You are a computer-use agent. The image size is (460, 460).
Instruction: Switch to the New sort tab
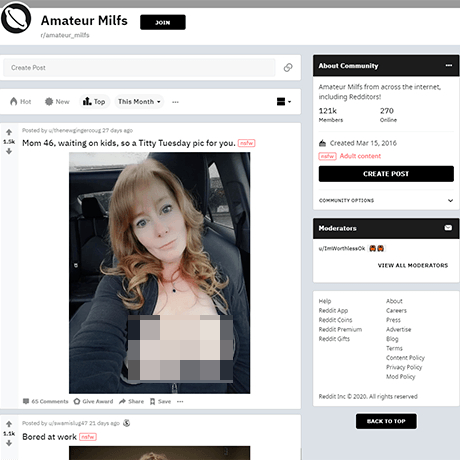(57, 102)
